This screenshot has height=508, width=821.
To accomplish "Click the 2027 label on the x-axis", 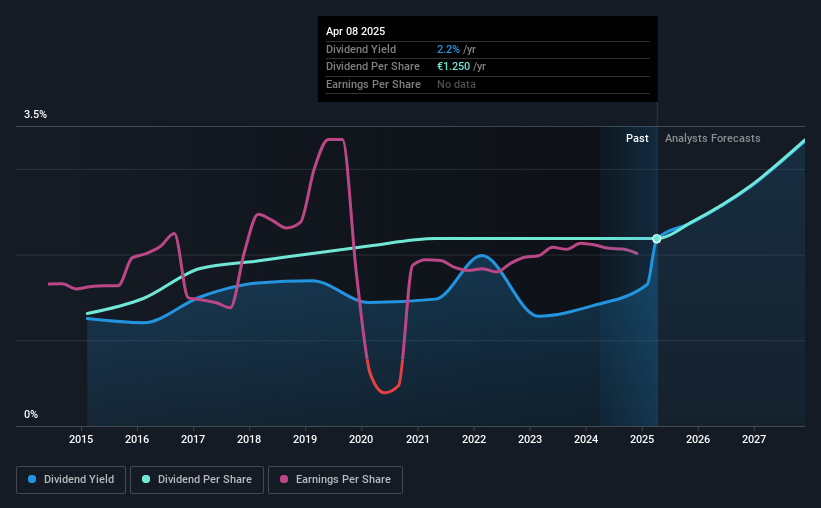I will point(754,439).
